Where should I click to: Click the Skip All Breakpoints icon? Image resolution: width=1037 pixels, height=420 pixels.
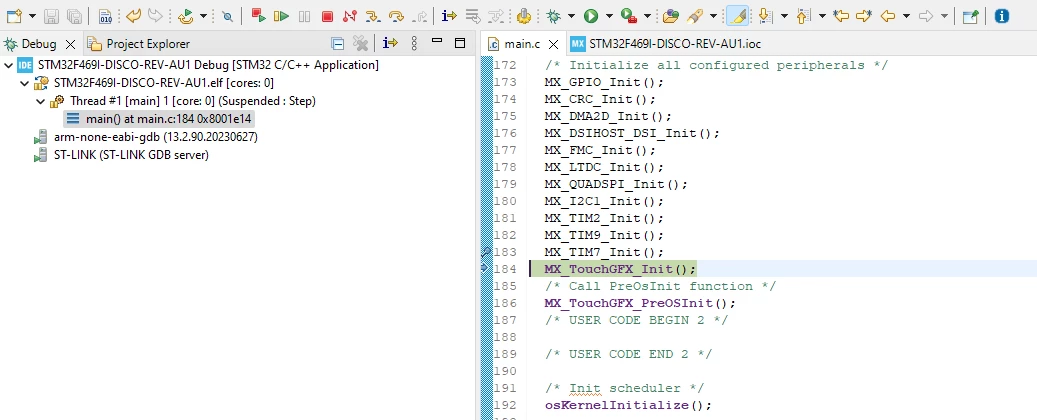click(x=228, y=16)
